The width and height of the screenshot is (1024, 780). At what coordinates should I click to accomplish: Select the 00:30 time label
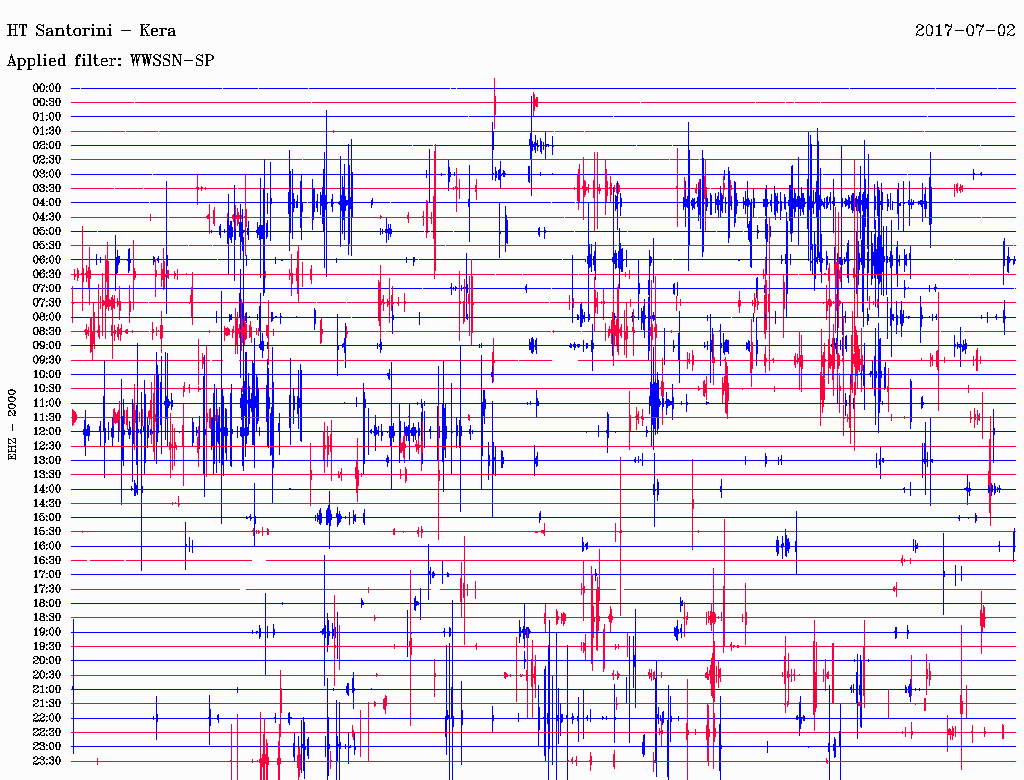pos(47,102)
